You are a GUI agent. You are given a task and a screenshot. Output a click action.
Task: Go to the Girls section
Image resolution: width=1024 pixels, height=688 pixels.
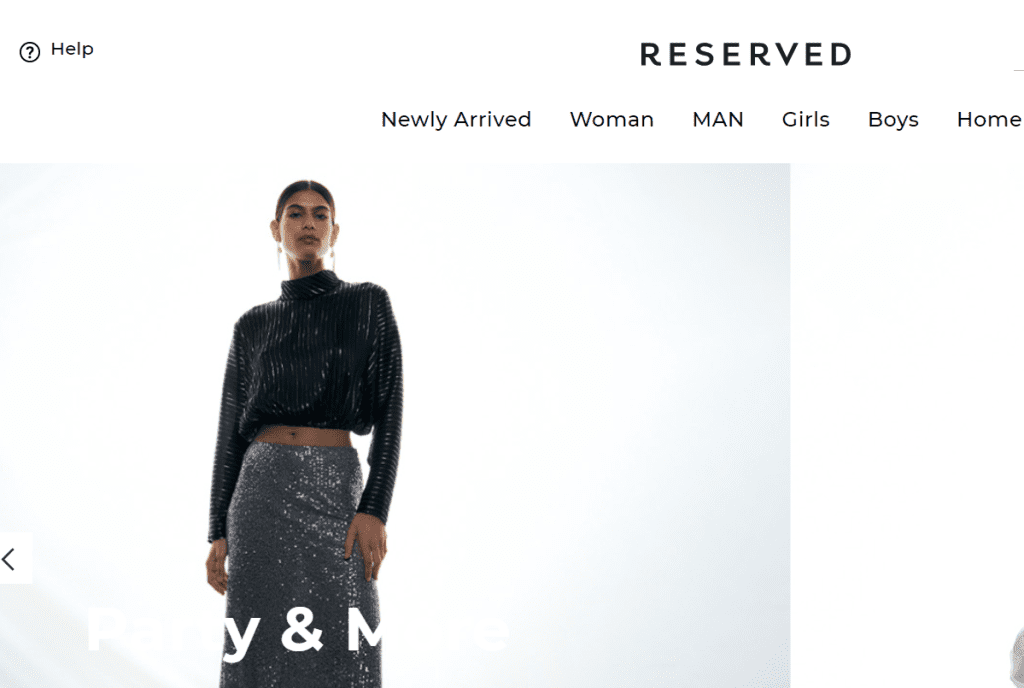805,119
